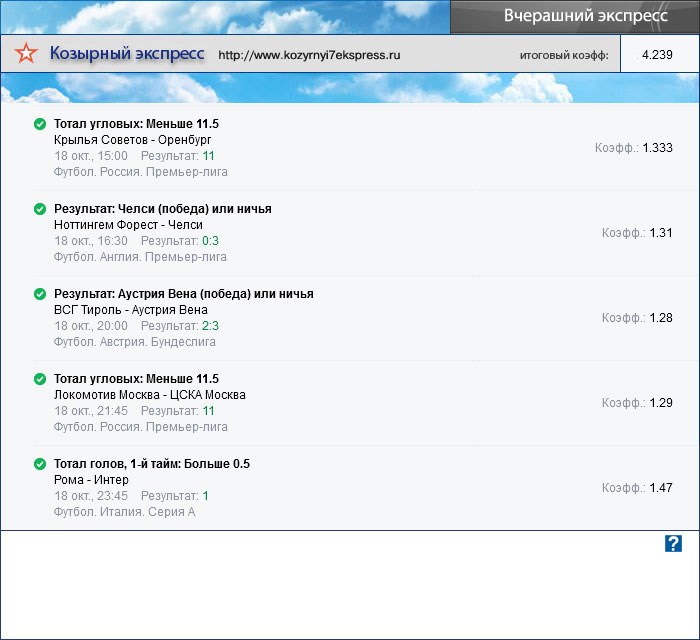Click the red star logo icon
Image resolution: width=700 pixels, height=640 pixels.
tap(28, 55)
